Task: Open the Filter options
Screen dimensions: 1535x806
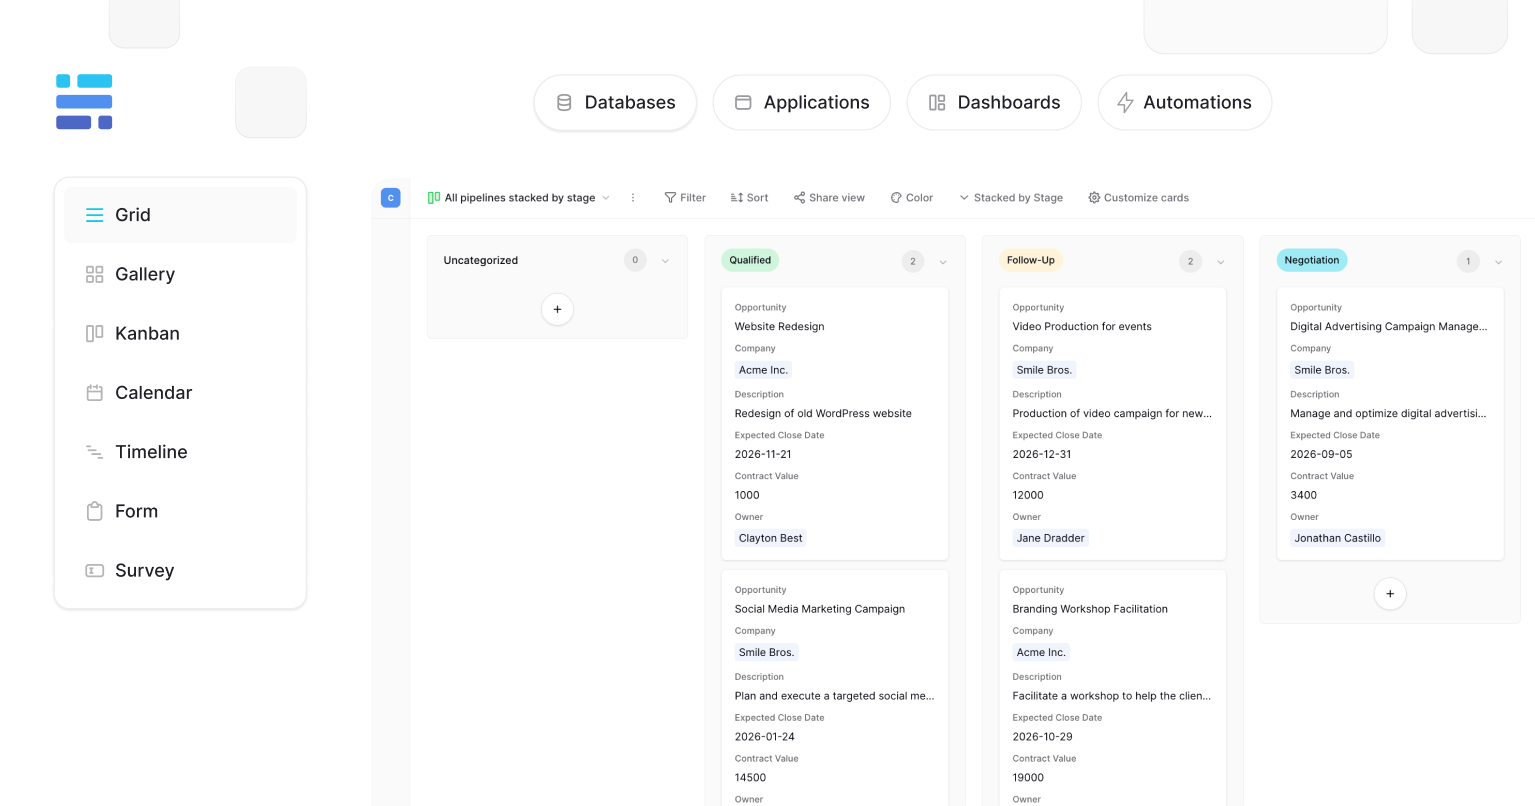Action: 685,198
